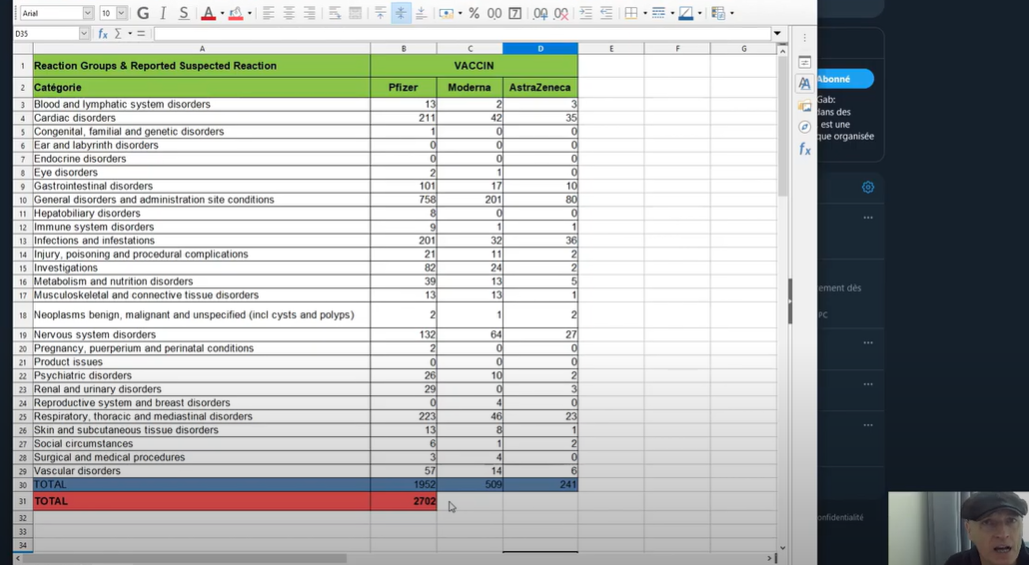
Task: Open the font color dropdown arrow
Action: click(x=222, y=13)
